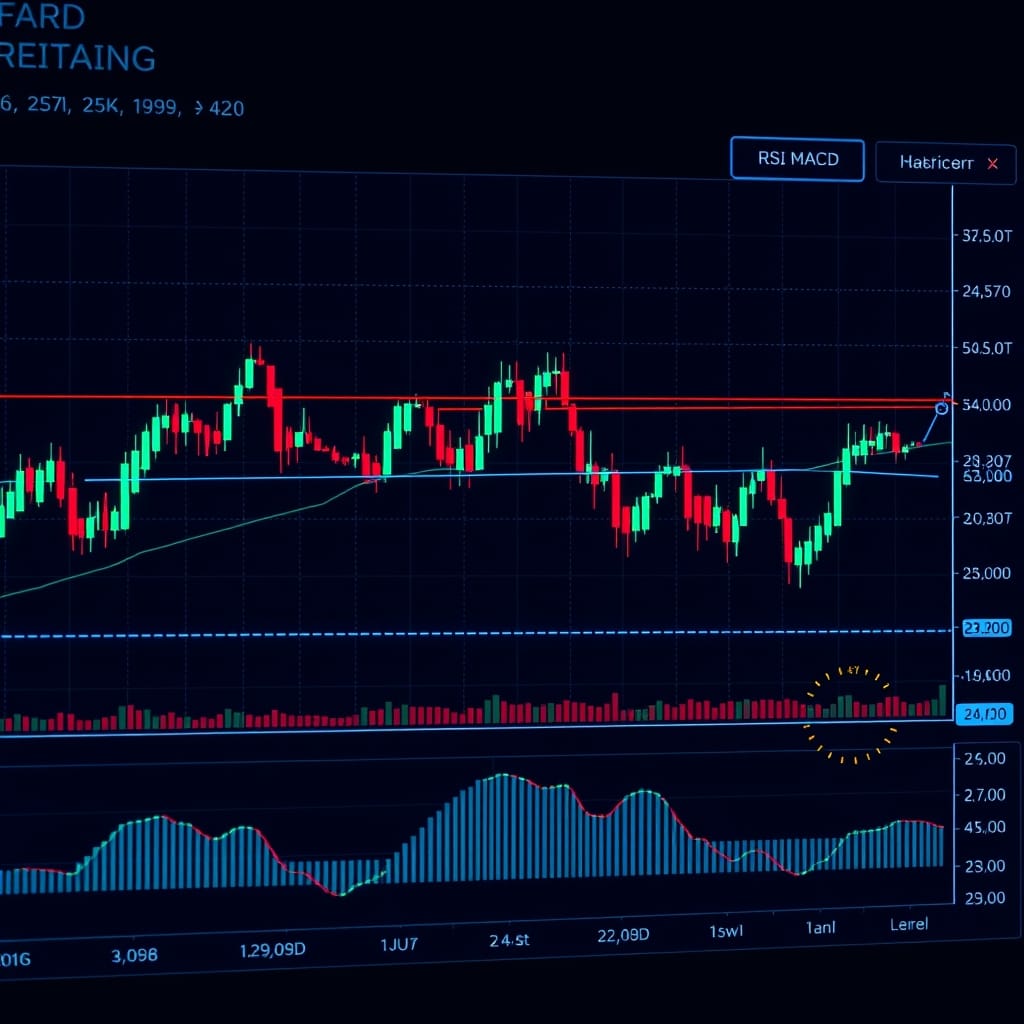The image size is (1024, 1024).
Task: Open the Habricerr tab
Action: (946, 163)
